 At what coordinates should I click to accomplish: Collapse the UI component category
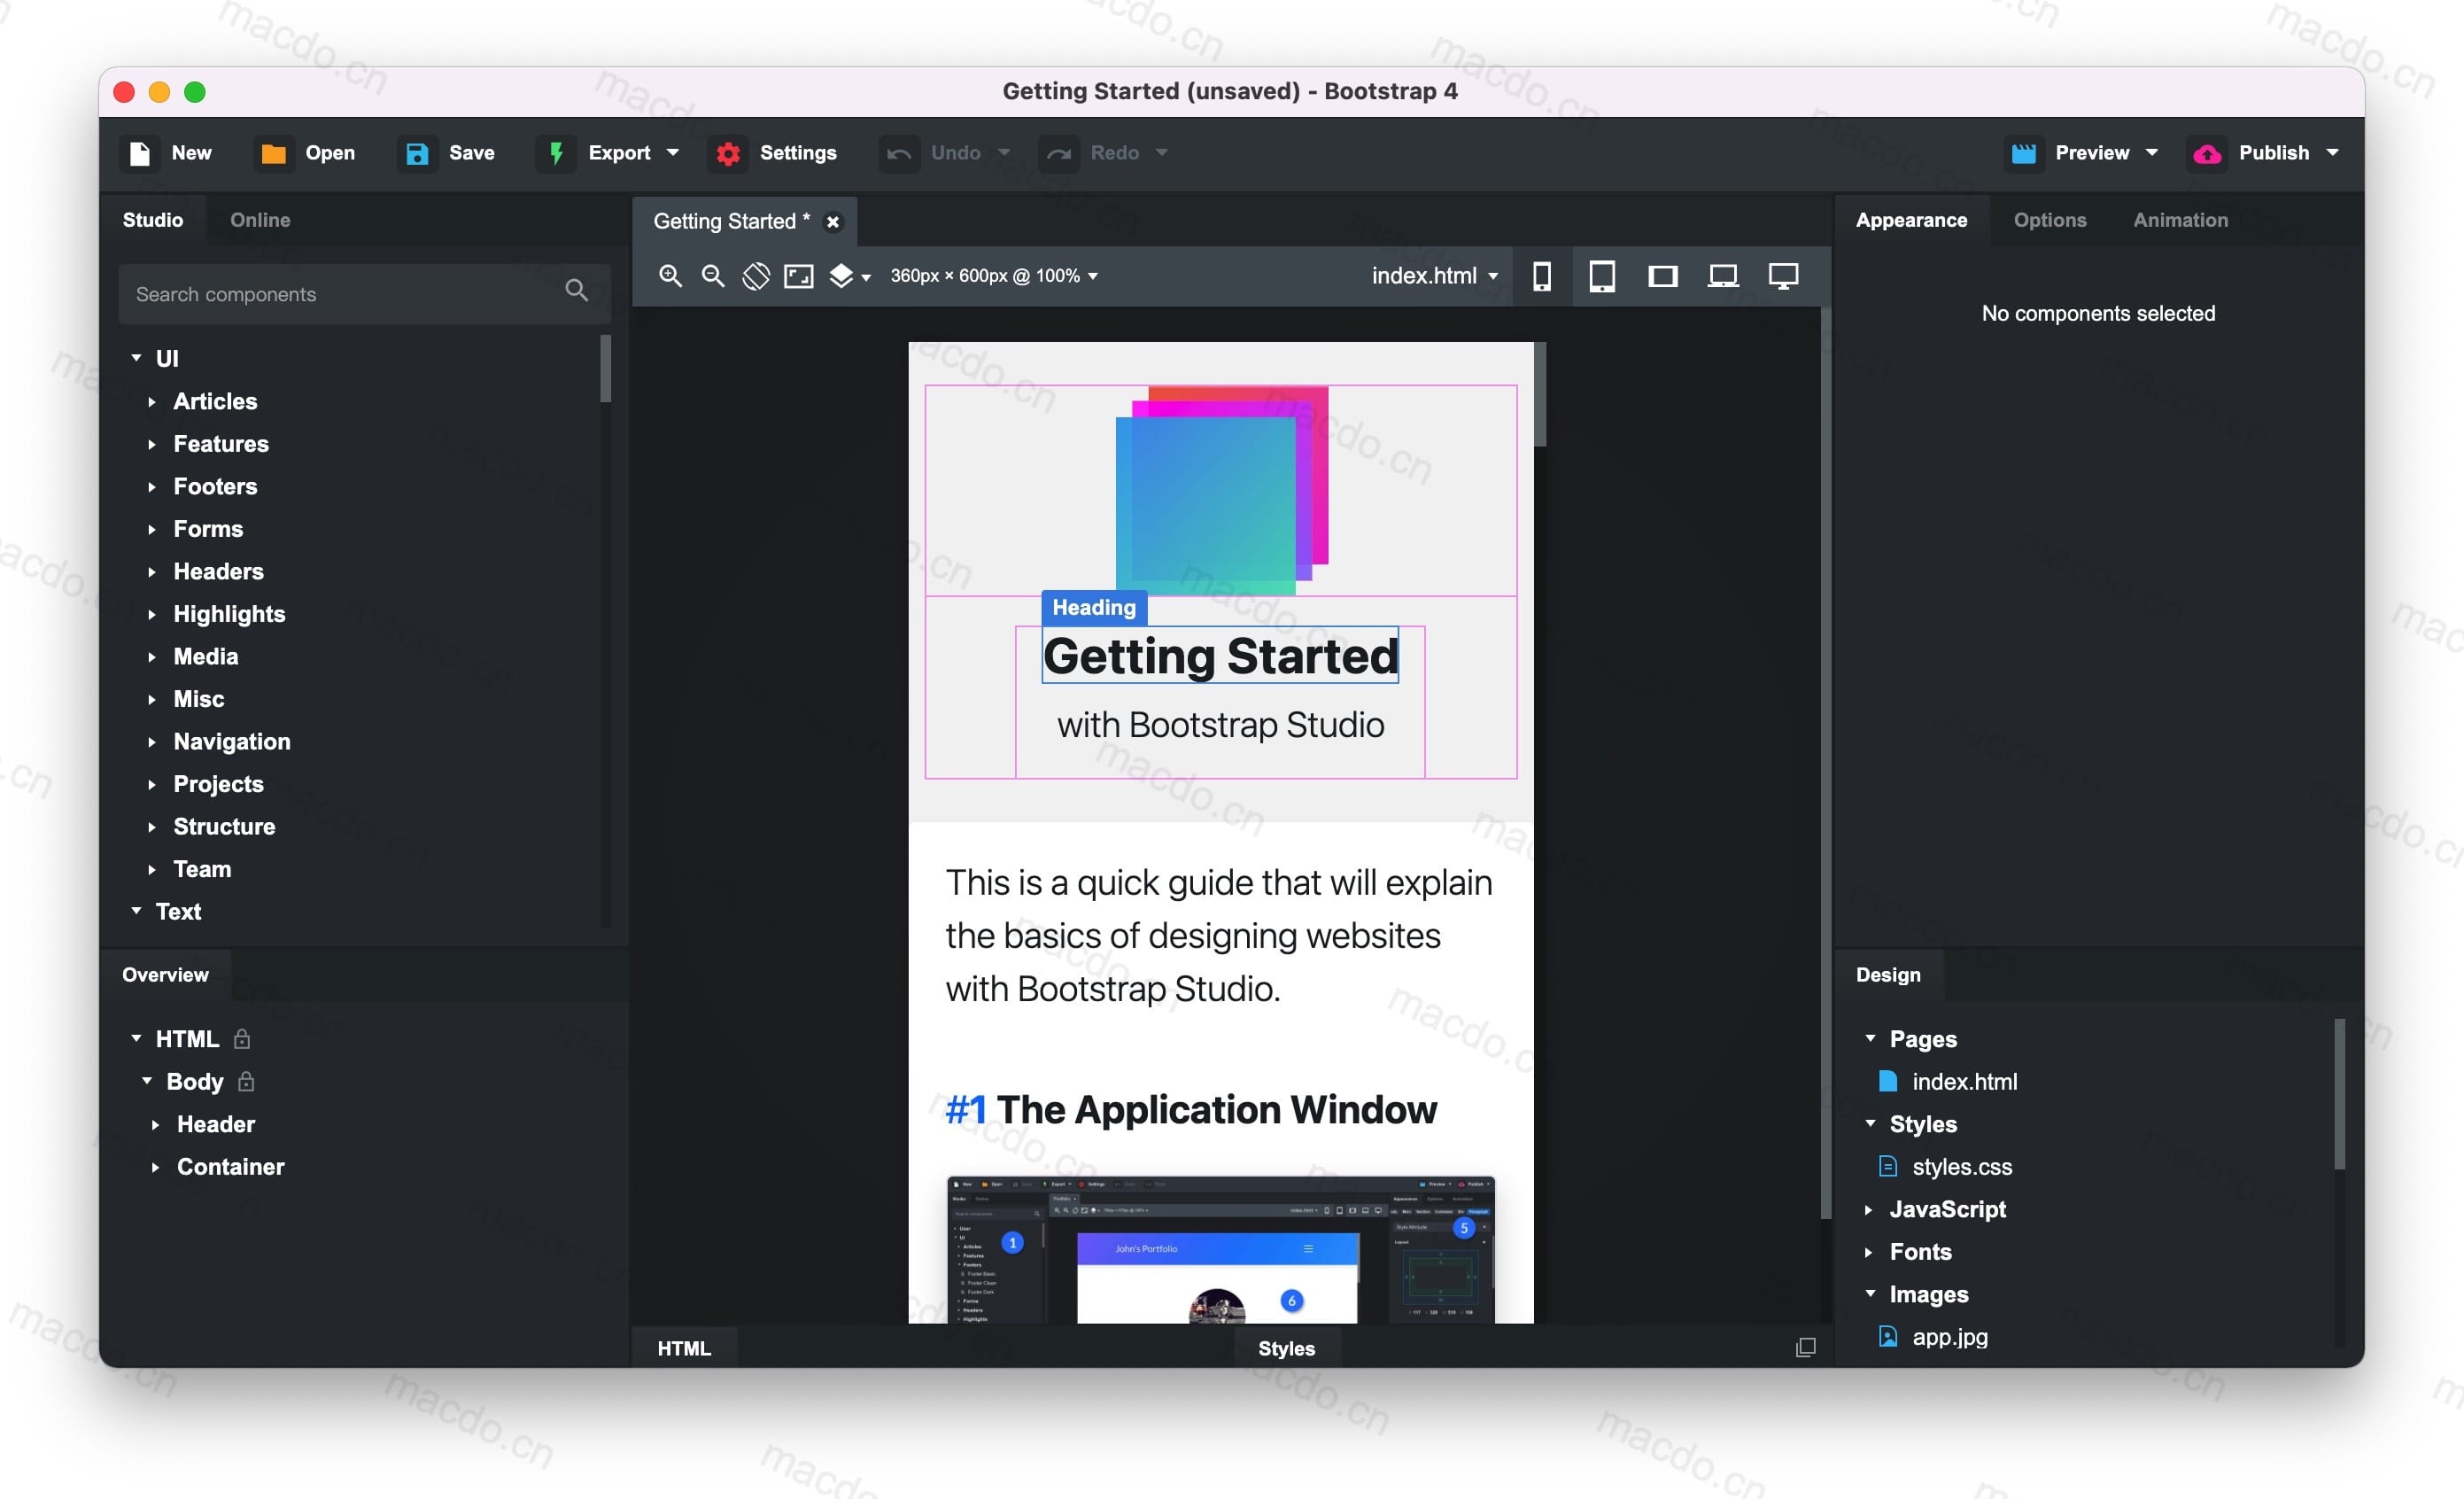[136, 358]
